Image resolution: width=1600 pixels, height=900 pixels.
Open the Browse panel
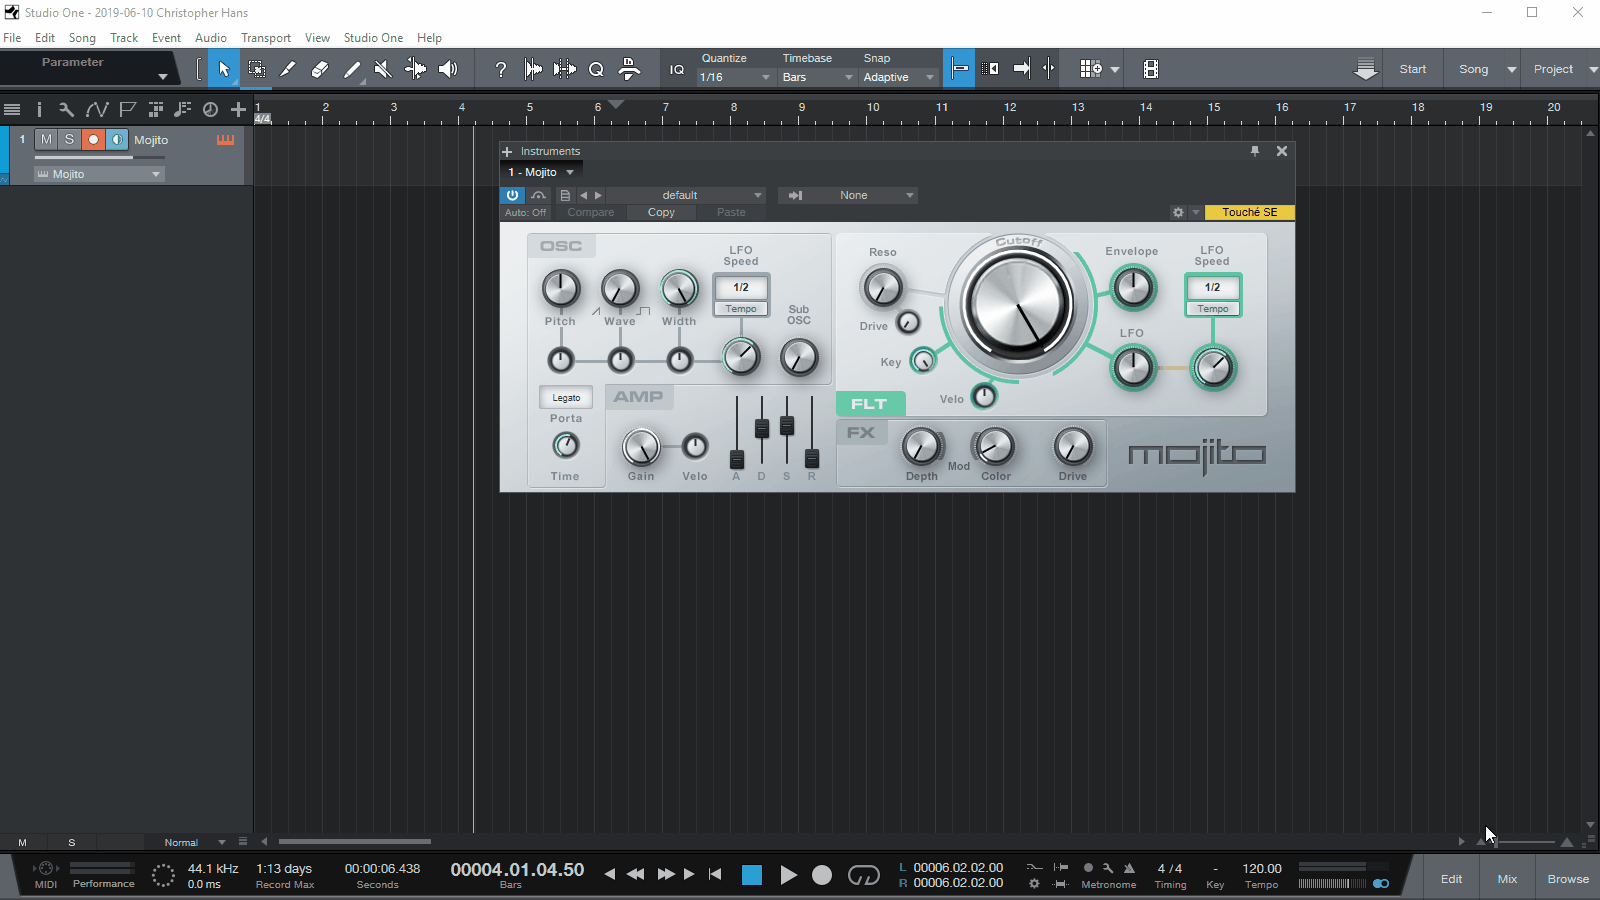point(1567,879)
